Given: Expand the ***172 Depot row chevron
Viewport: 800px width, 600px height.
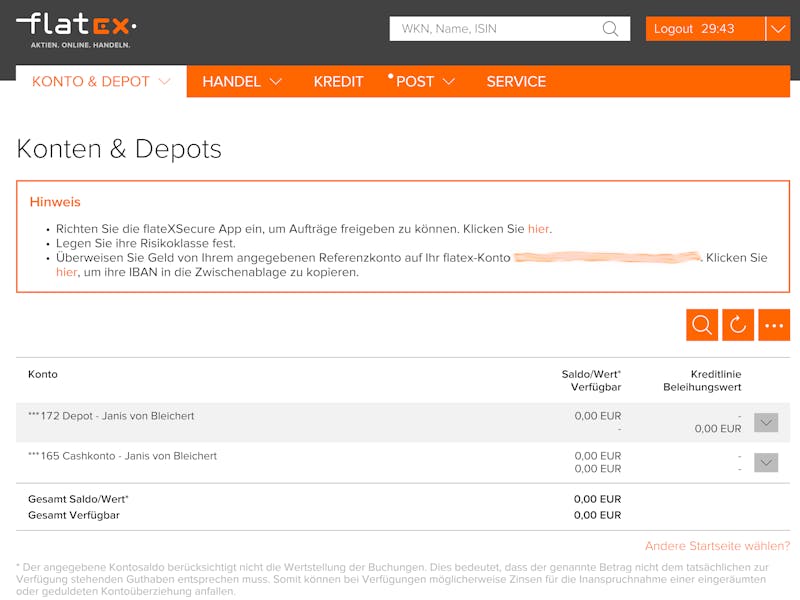Looking at the screenshot, I should (766, 422).
